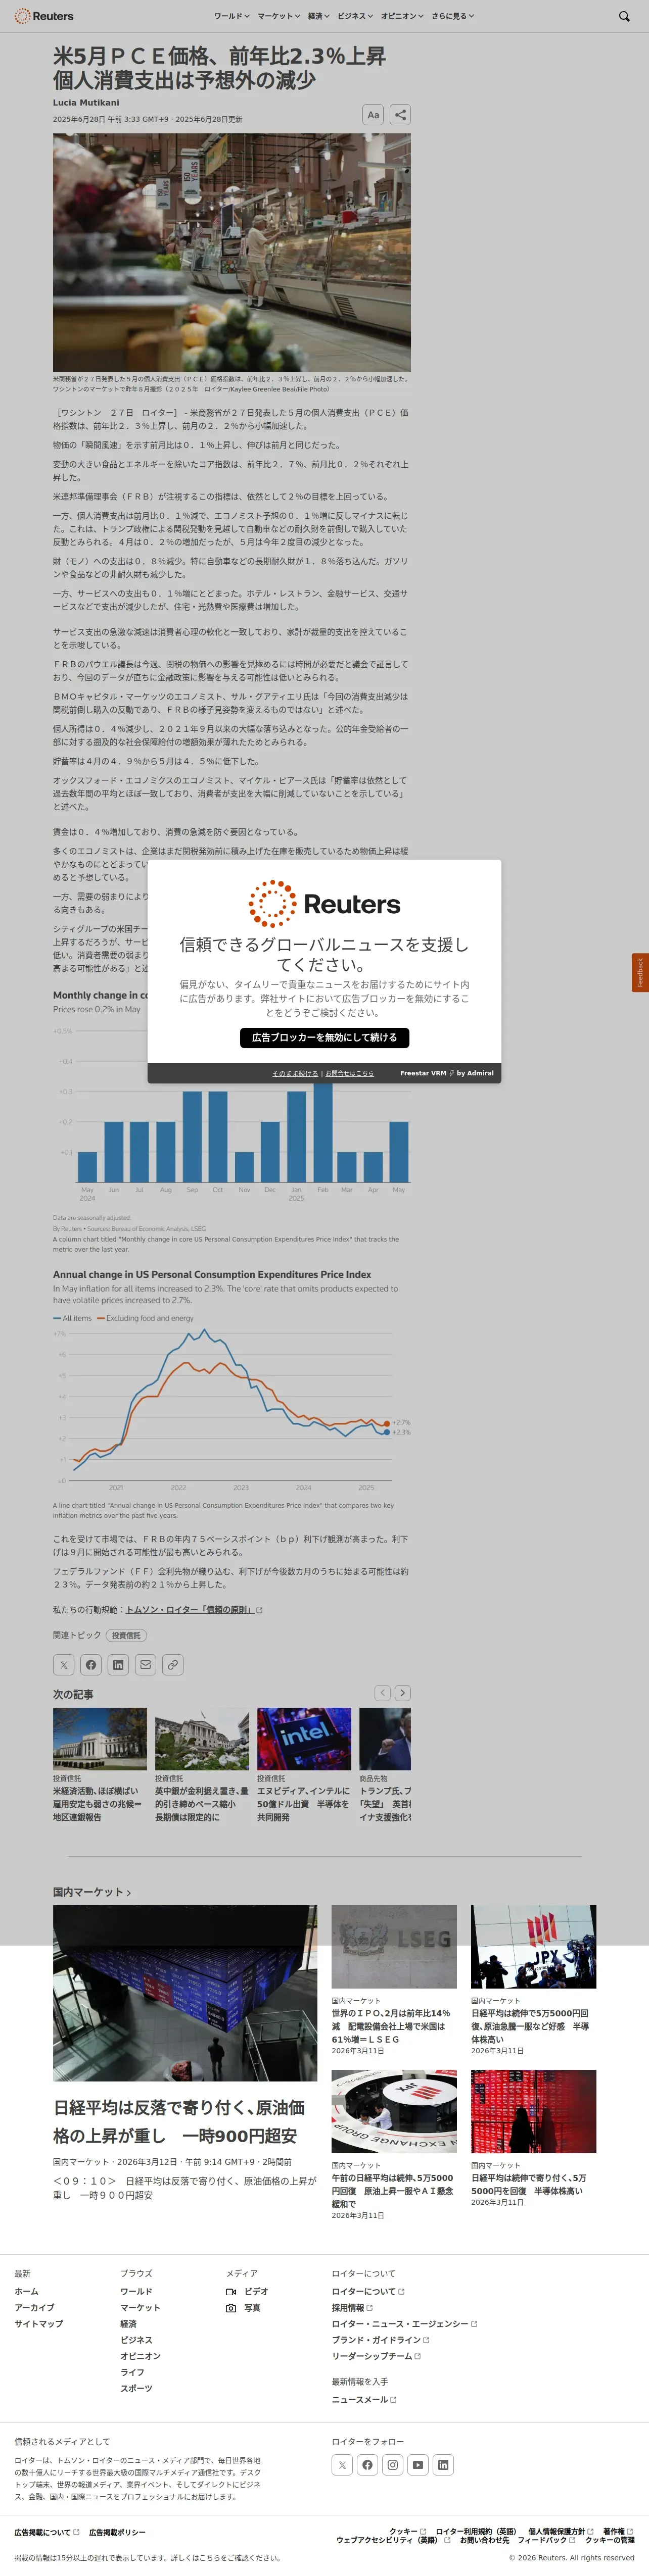Open the search magnifier in the header

[624, 16]
